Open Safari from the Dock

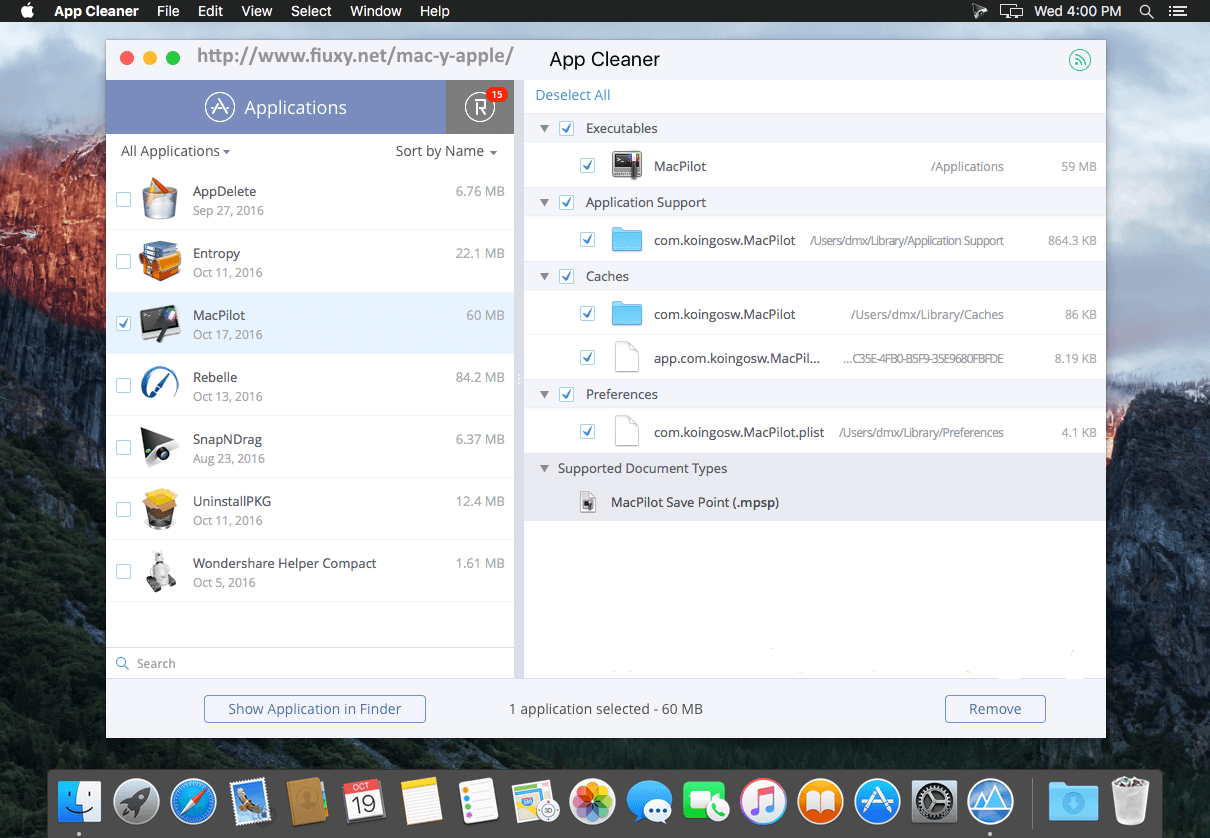pyautogui.click(x=193, y=800)
